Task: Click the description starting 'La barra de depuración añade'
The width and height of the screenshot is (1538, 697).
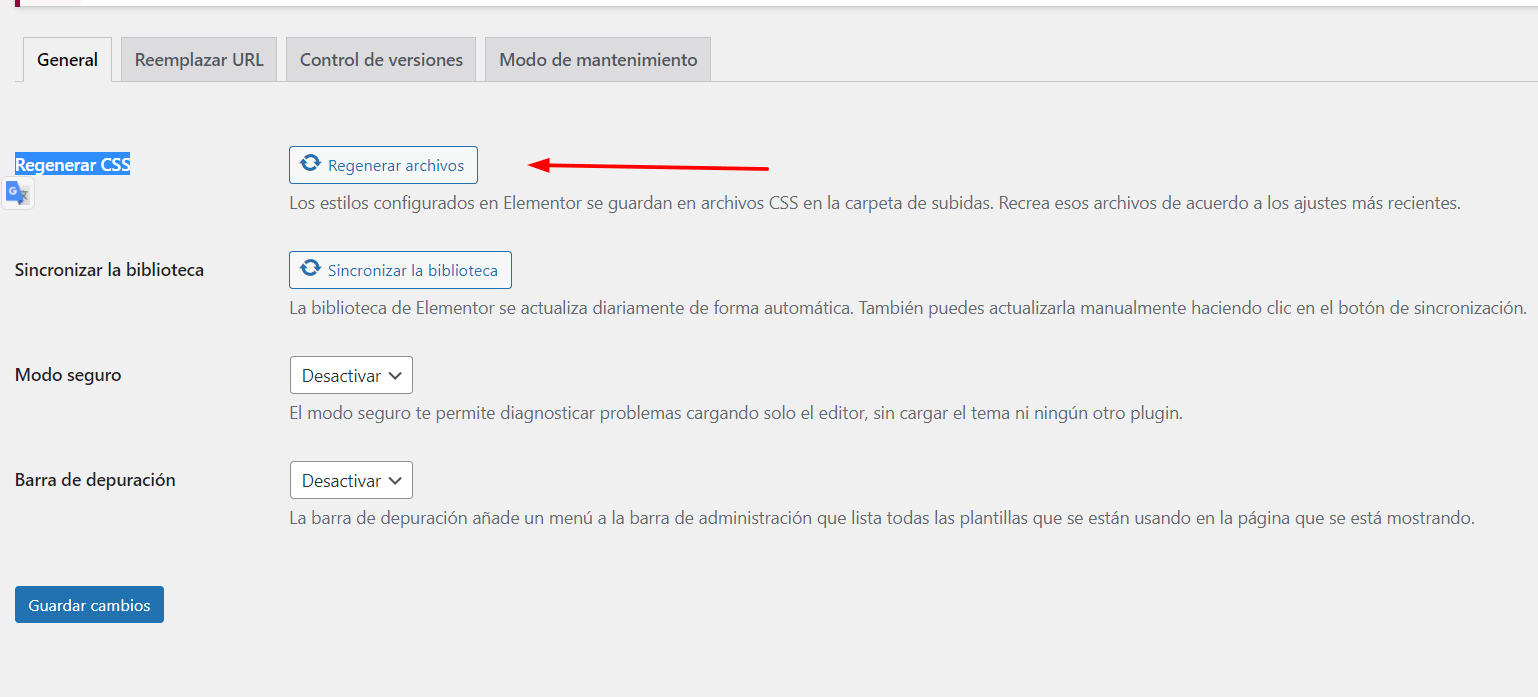Action: [882, 518]
